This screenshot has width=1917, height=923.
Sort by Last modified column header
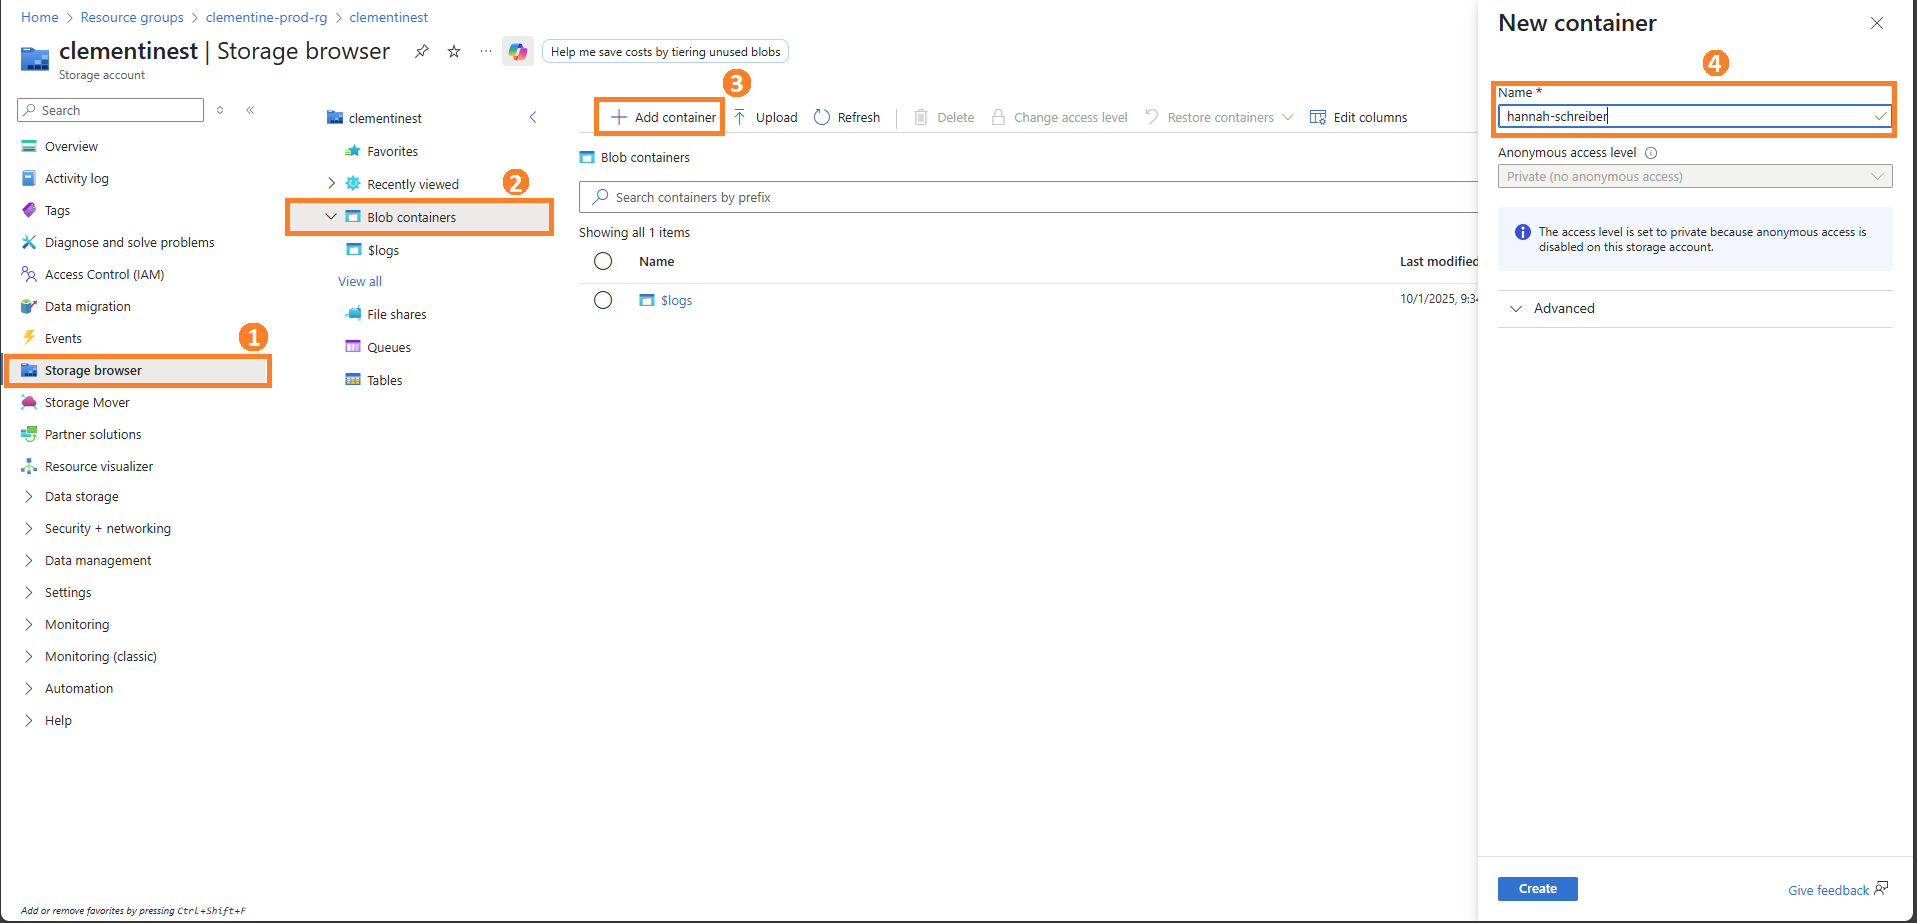pyautogui.click(x=1438, y=261)
